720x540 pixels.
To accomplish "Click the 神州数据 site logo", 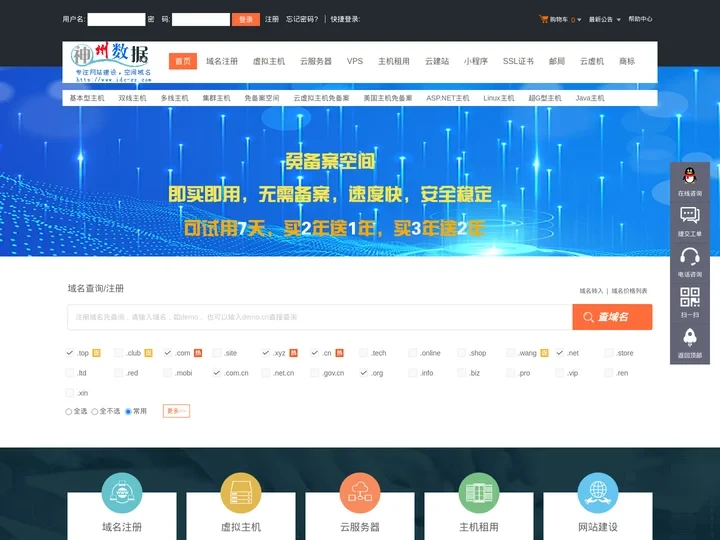I will (x=111, y=62).
